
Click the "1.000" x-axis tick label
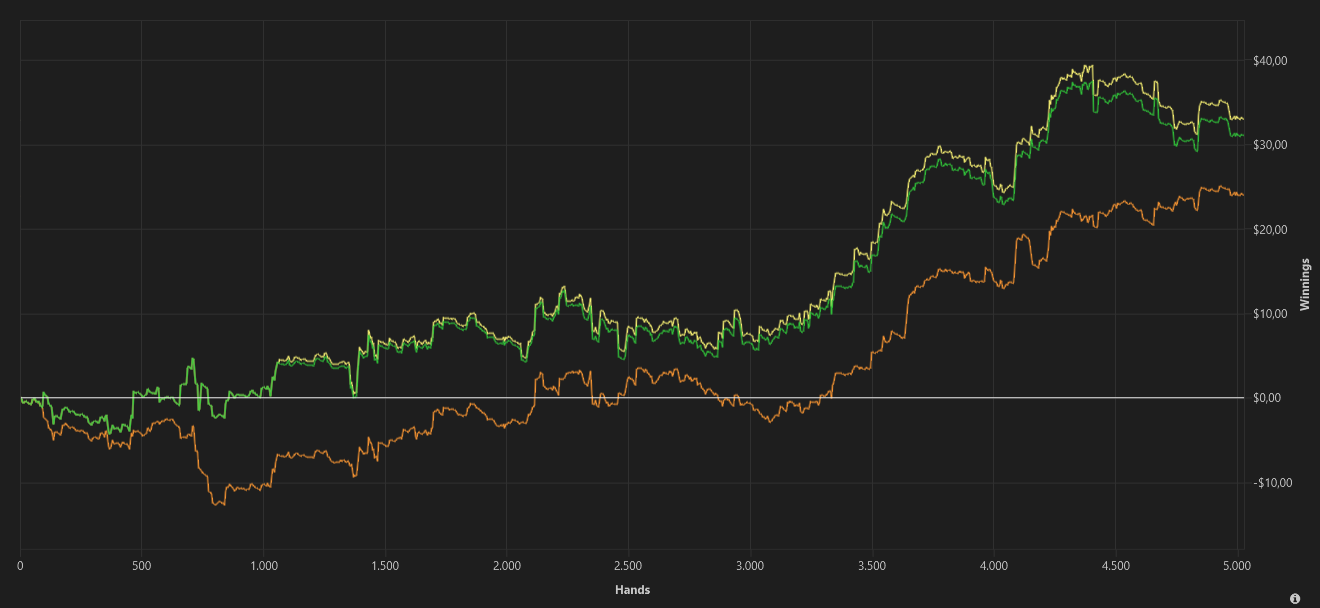(263, 565)
